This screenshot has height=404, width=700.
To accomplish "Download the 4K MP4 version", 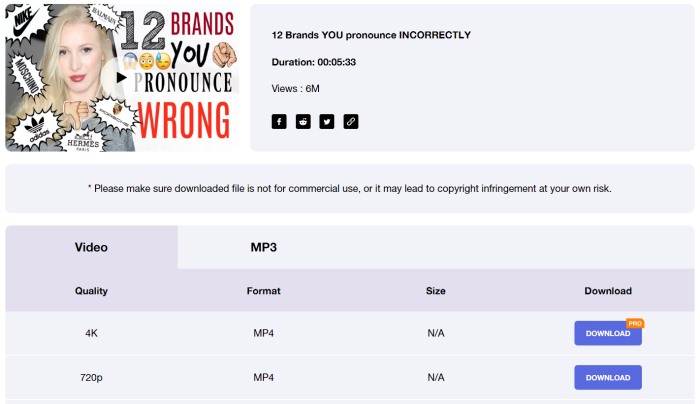I will (608, 333).
